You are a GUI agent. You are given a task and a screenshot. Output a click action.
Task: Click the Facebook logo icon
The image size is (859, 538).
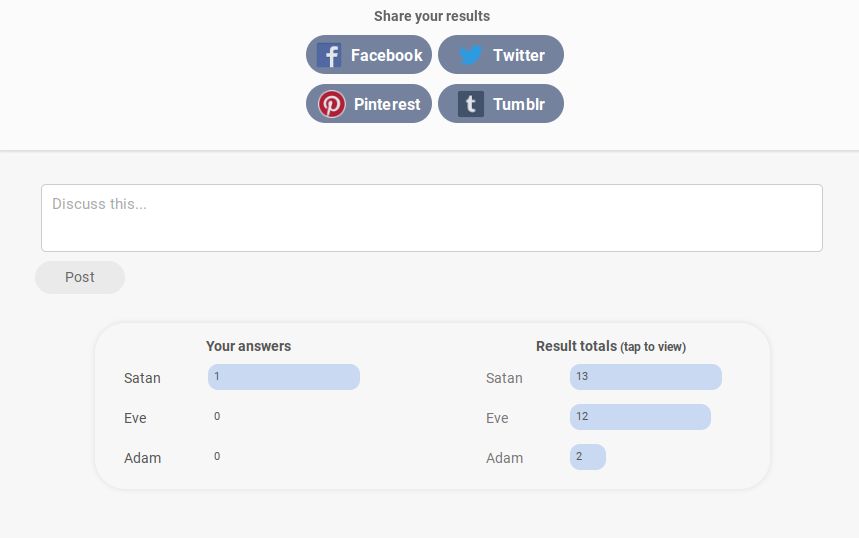pyautogui.click(x=329, y=55)
